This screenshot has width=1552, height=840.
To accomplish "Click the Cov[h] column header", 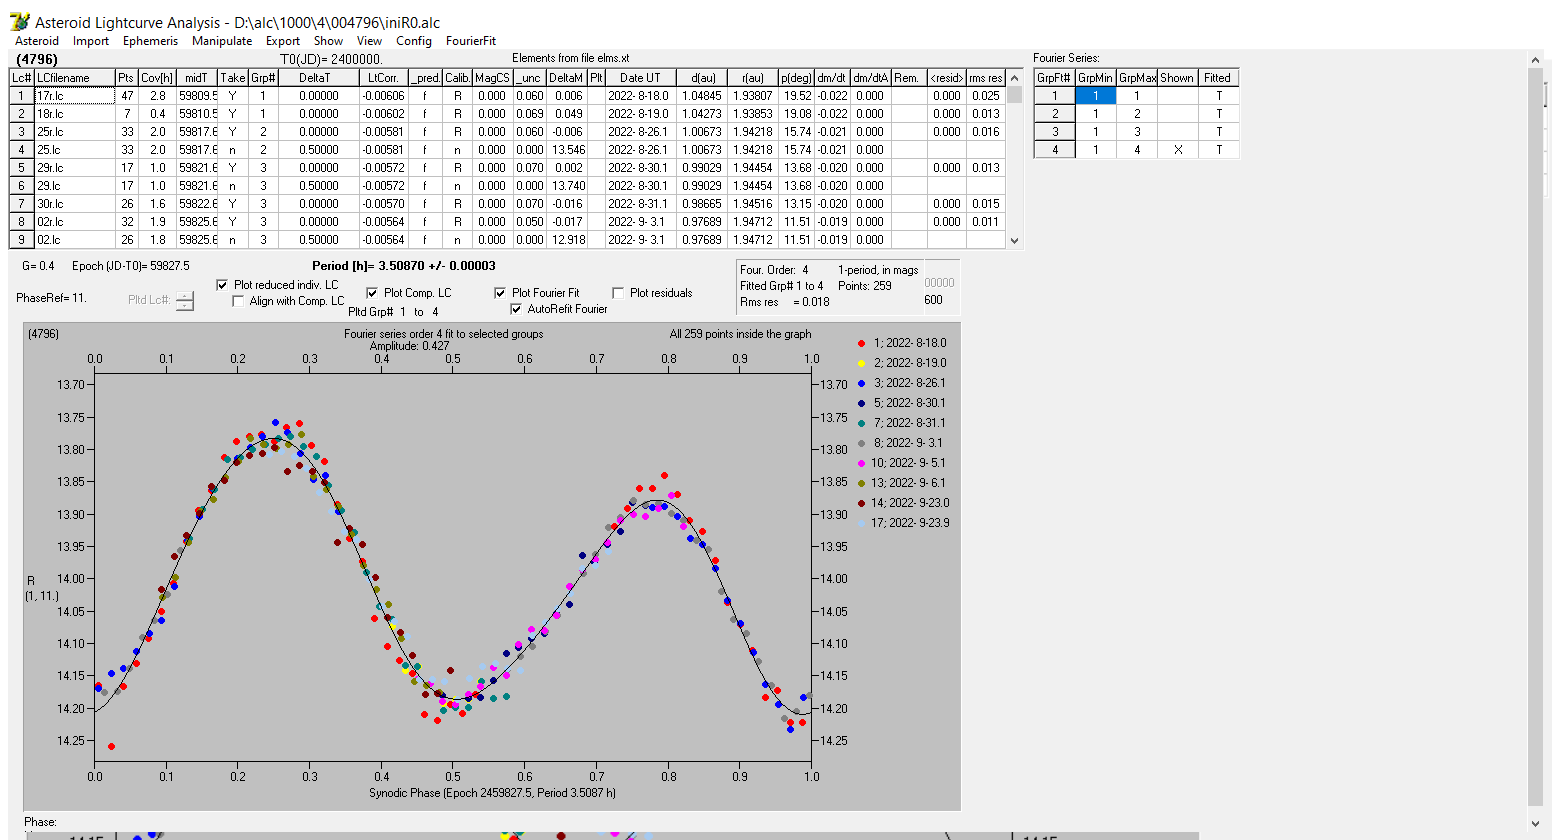I will tap(157, 78).
